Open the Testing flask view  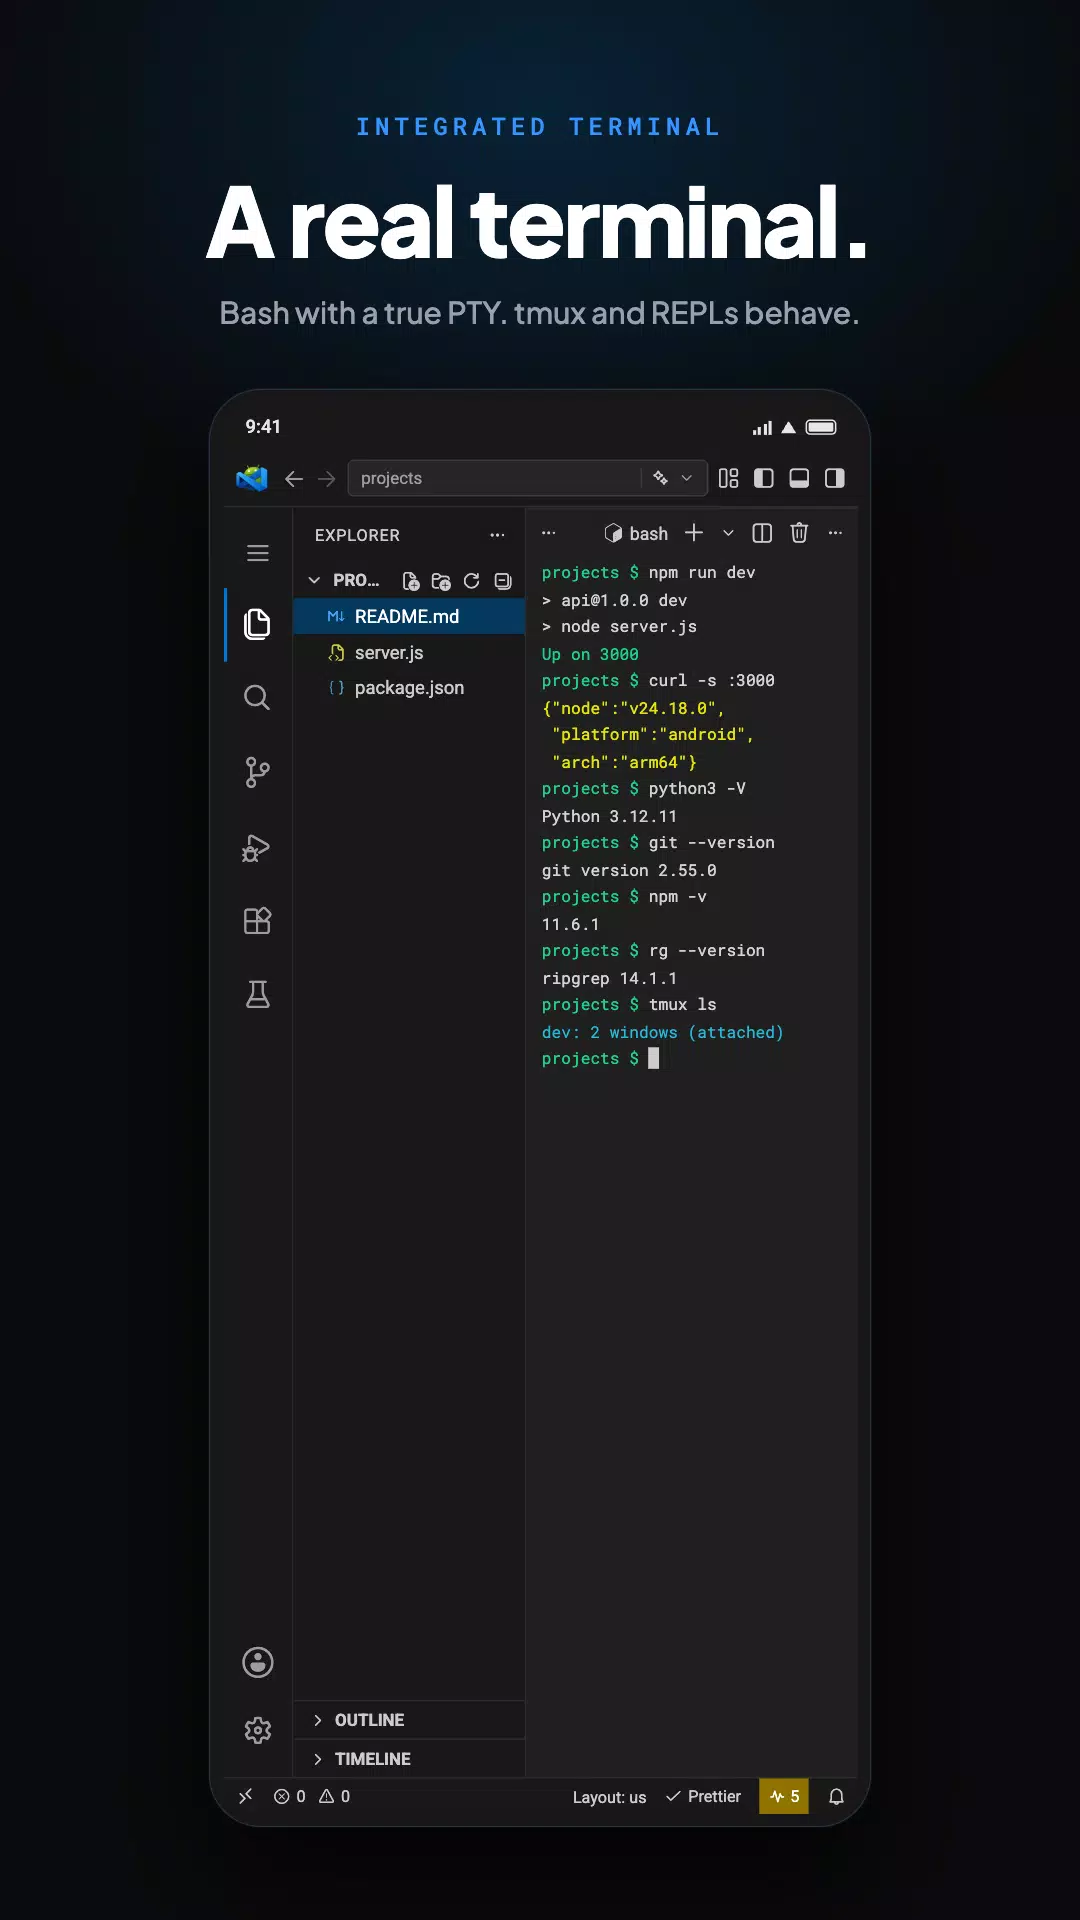[257, 994]
